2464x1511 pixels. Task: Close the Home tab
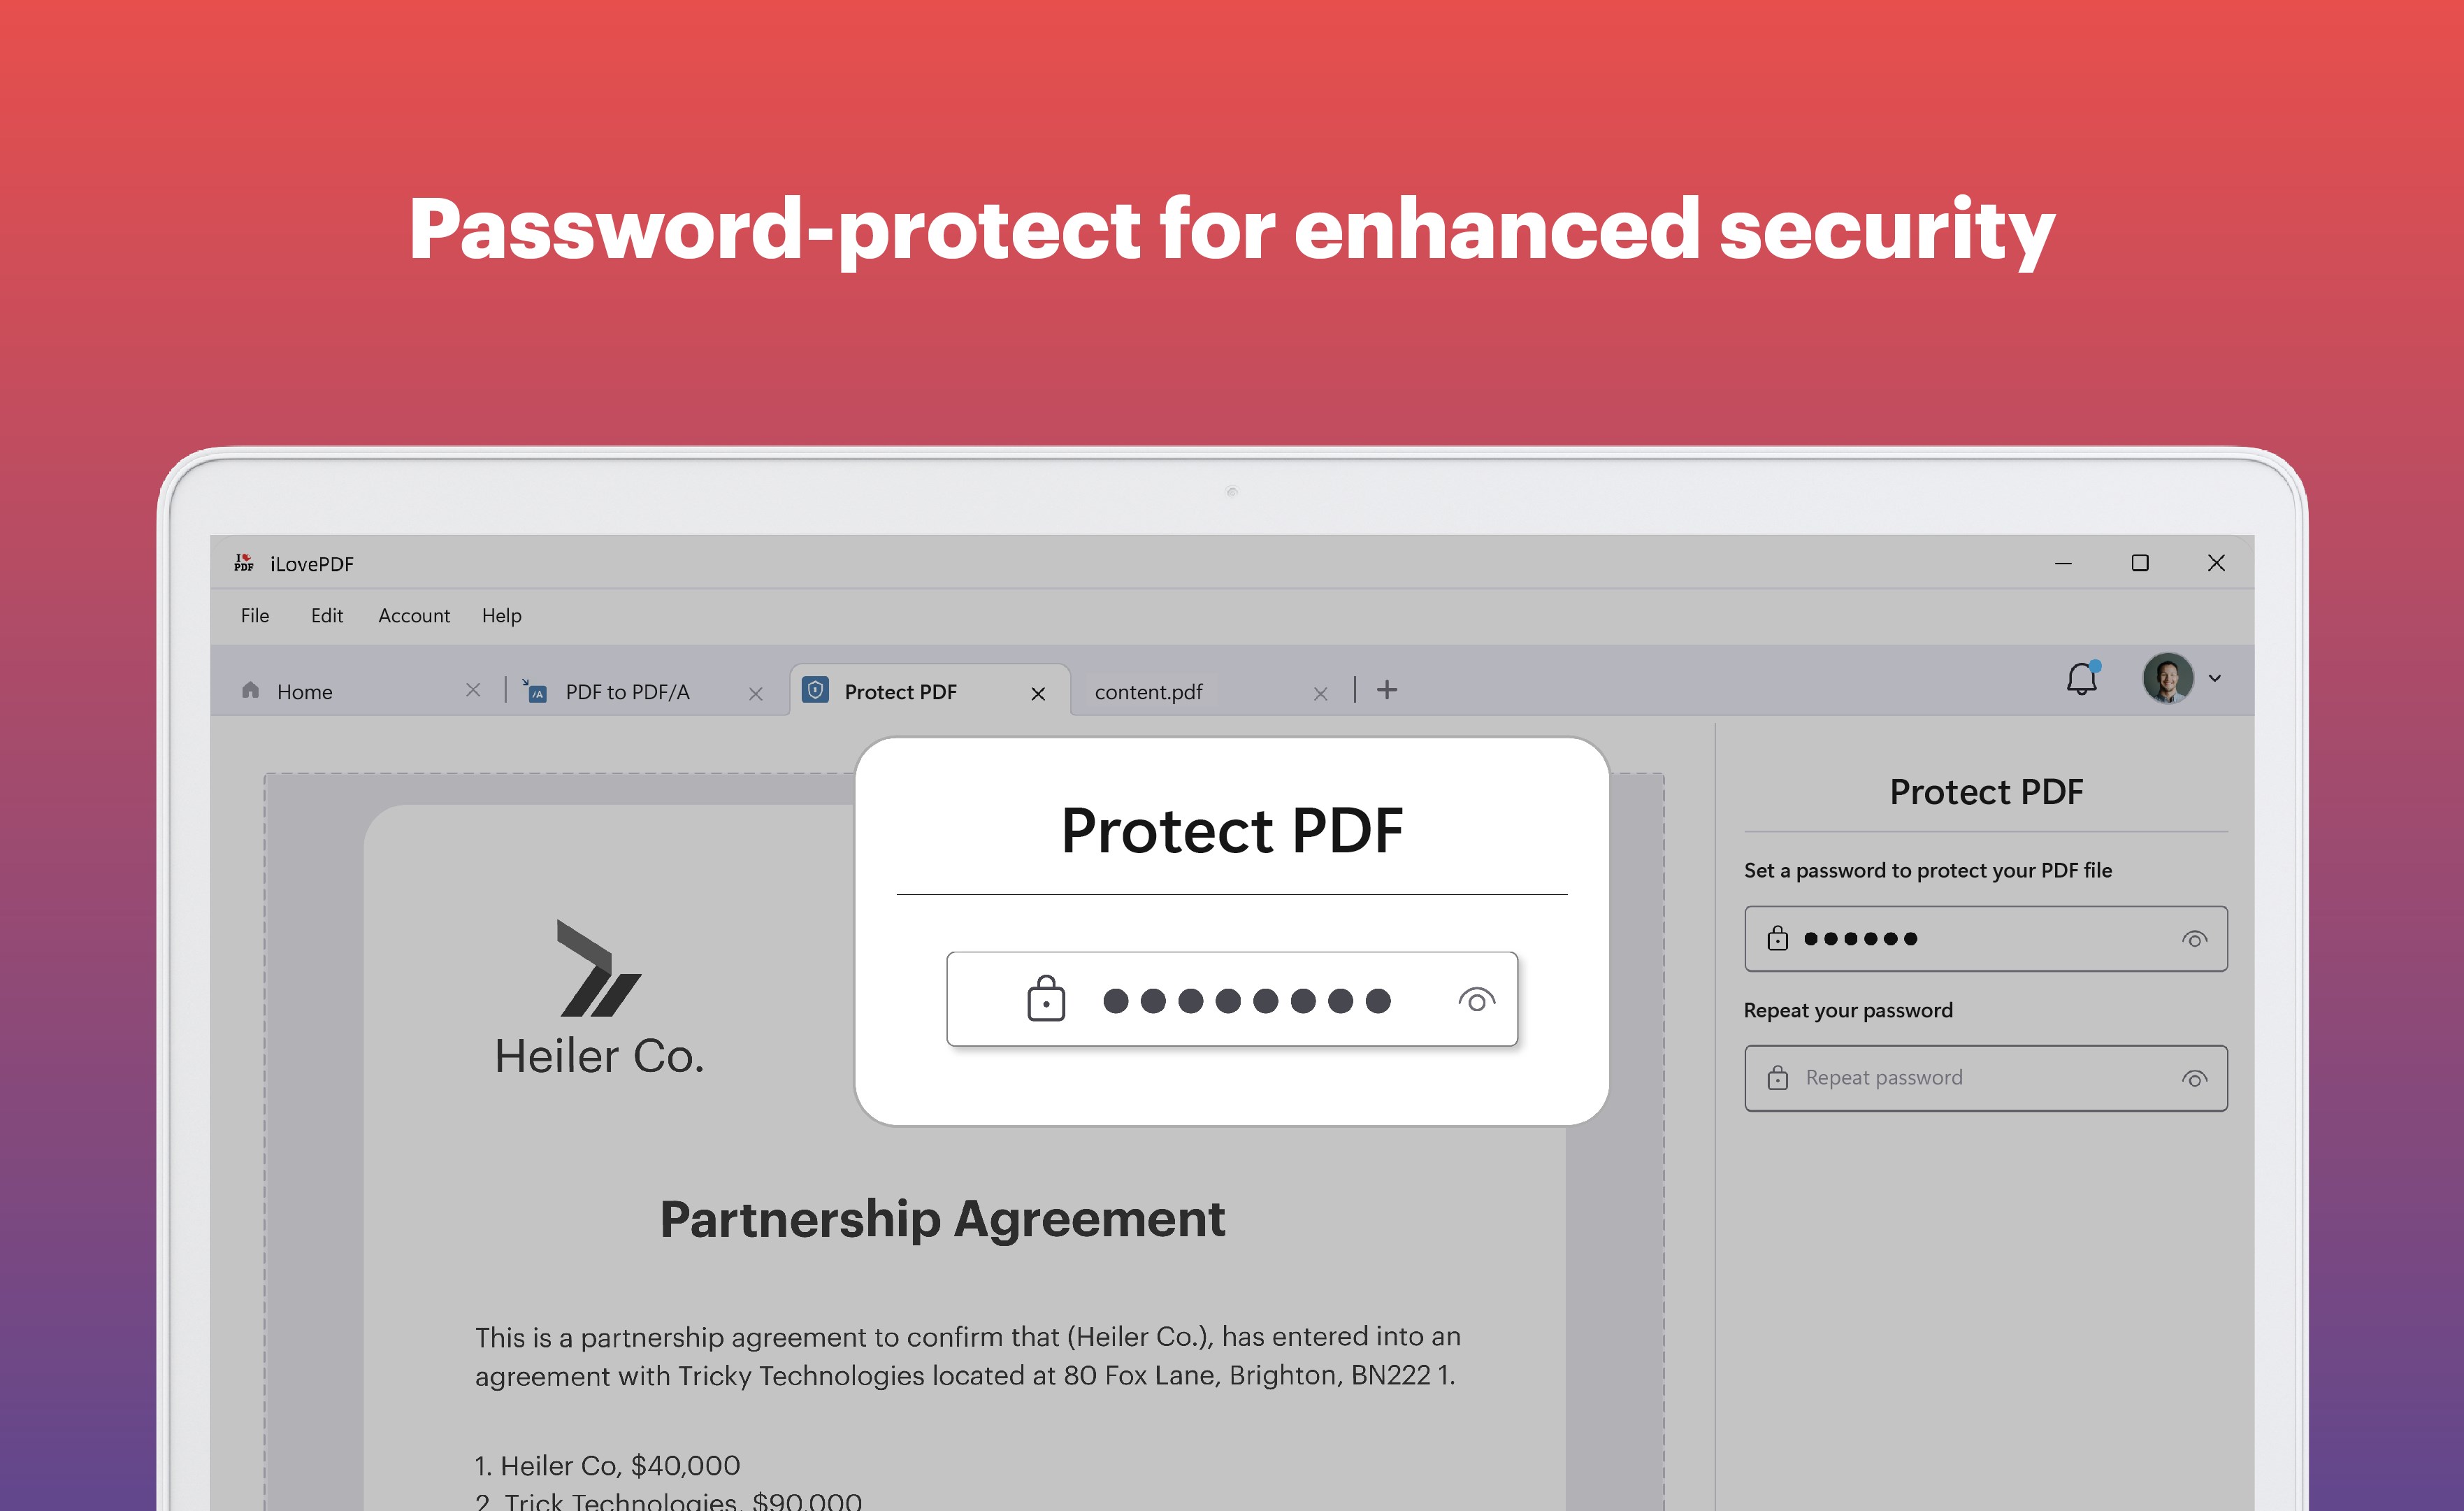click(x=473, y=690)
